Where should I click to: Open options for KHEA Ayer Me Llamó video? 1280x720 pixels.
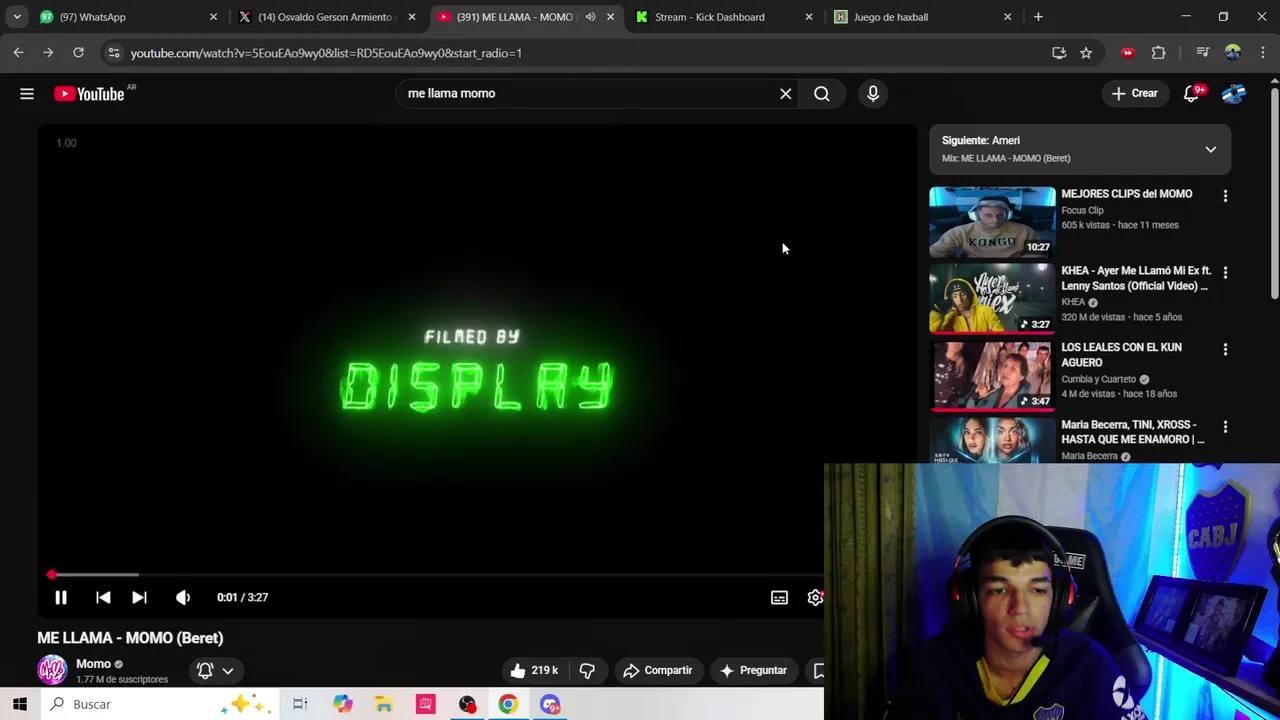coord(1225,273)
